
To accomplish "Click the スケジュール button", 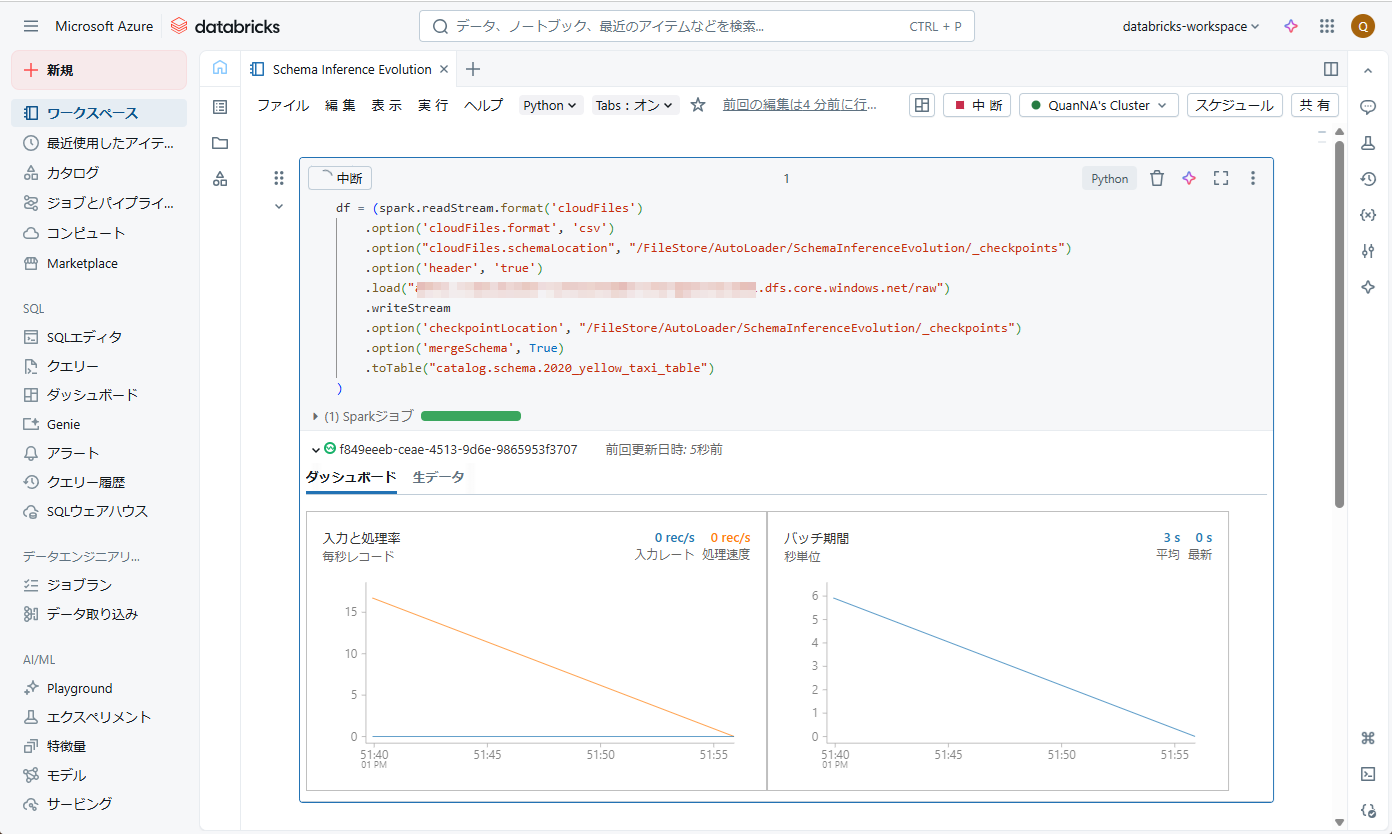I will click(1234, 105).
